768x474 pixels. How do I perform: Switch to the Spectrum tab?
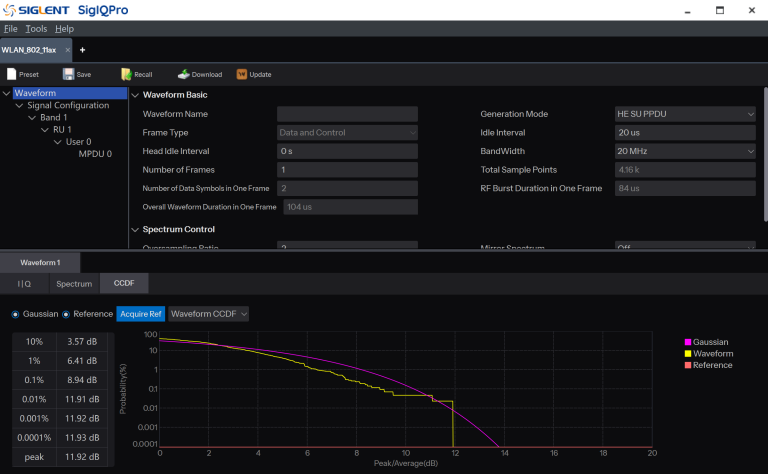click(x=73, y=284)
